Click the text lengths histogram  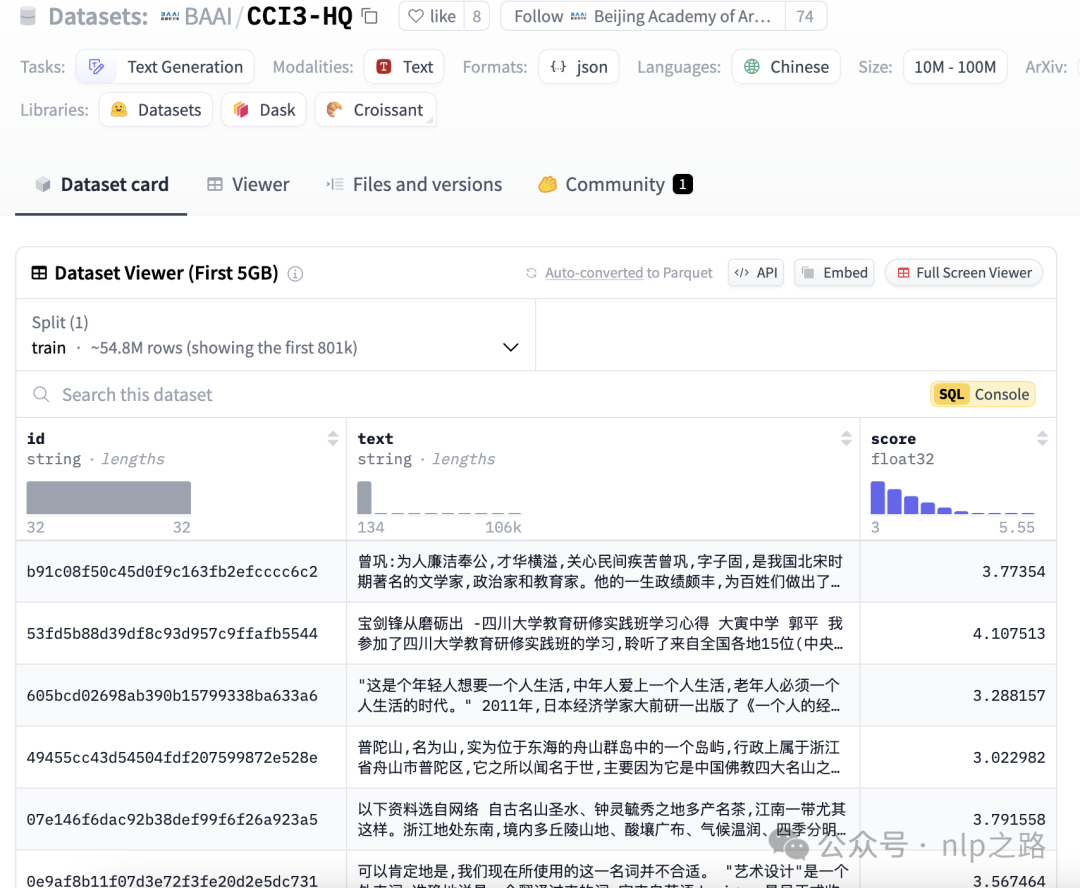tap(439, 497)
